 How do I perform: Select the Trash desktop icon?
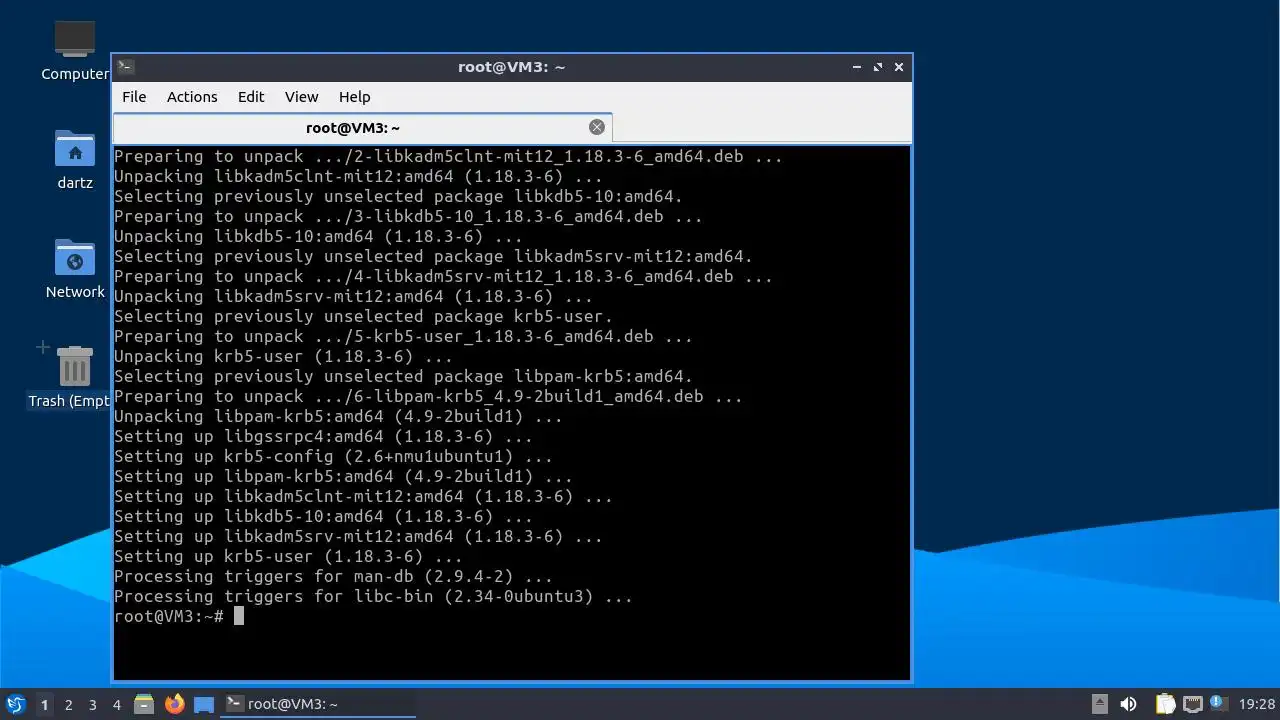point(70,376)
